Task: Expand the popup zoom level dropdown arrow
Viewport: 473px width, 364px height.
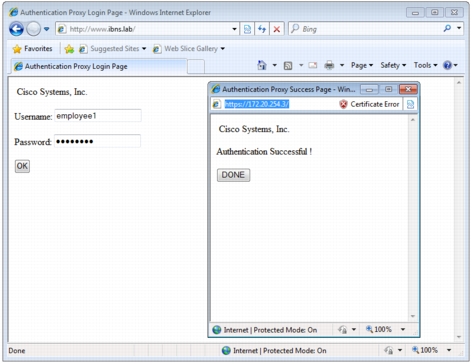Action: tap(403, 329)
